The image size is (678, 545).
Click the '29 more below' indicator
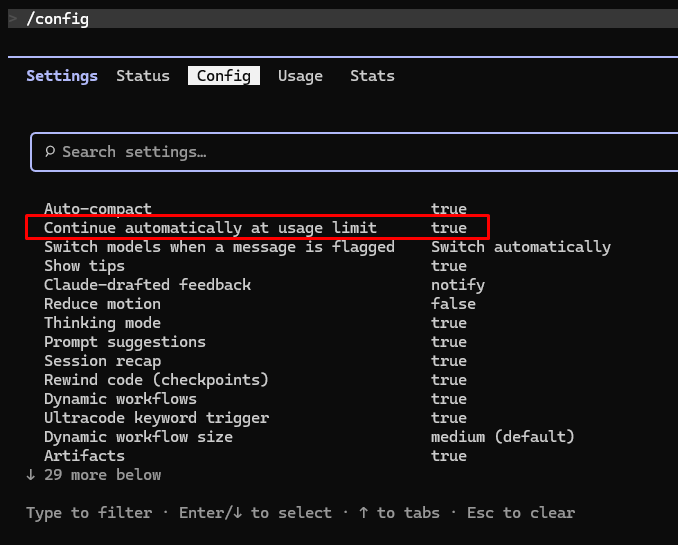93,475
